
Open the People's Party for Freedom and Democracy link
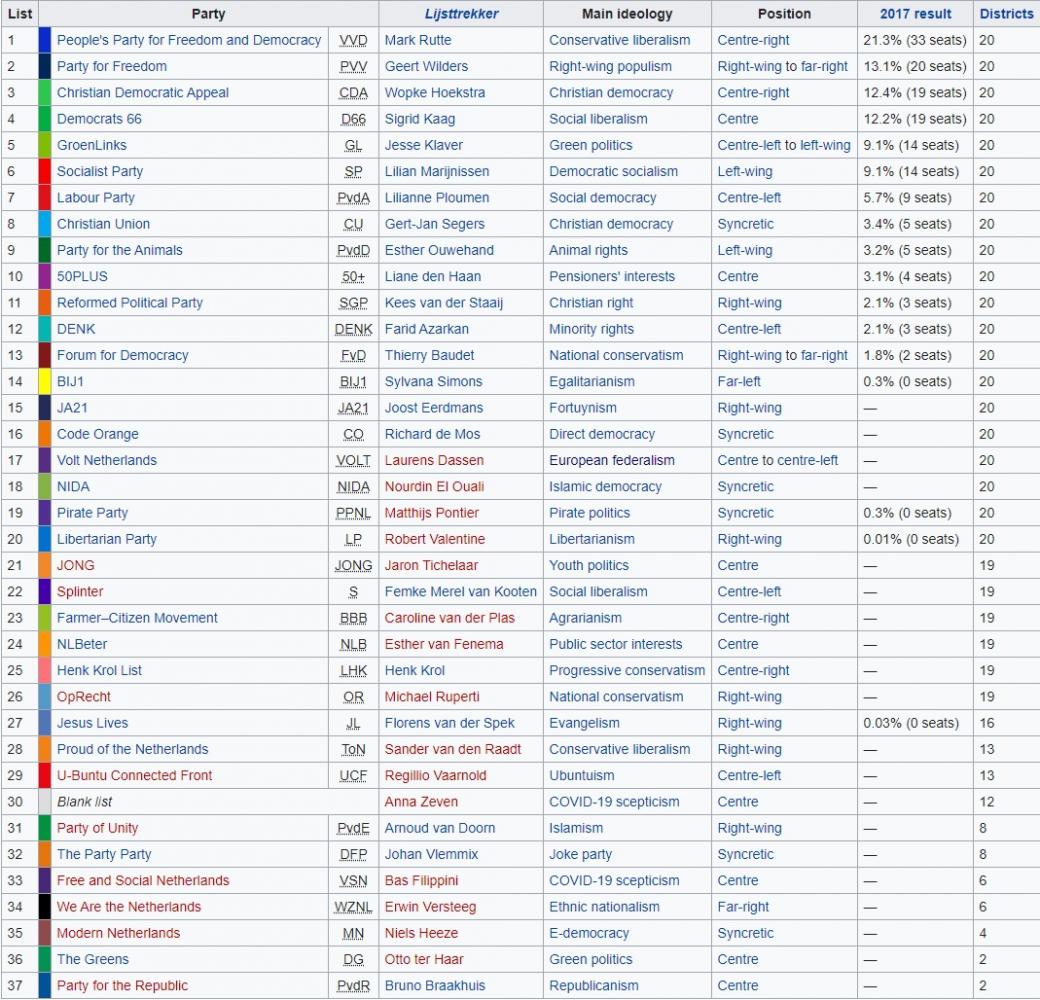189,41
